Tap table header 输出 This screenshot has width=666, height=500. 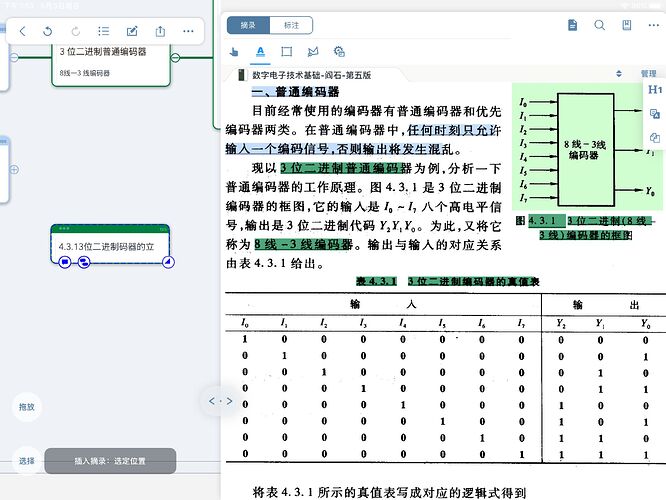(606, 305)
